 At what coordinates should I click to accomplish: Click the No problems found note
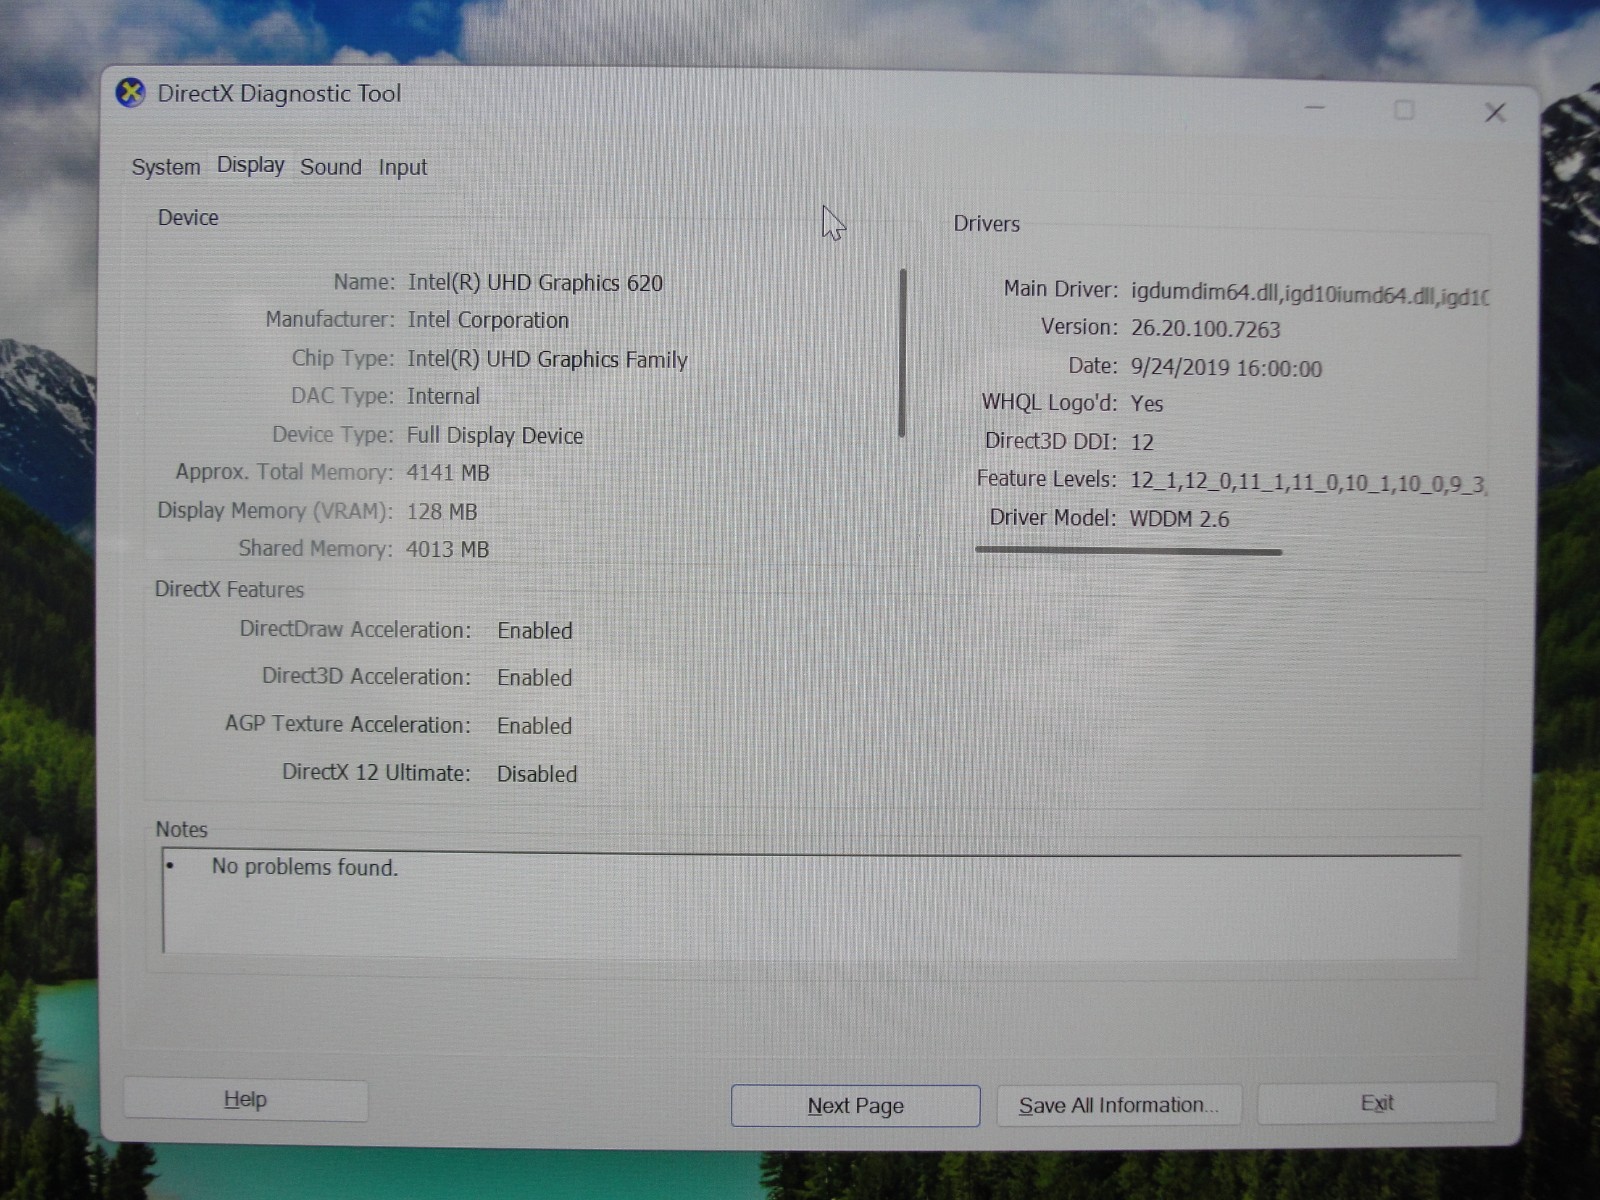[305, 867]
